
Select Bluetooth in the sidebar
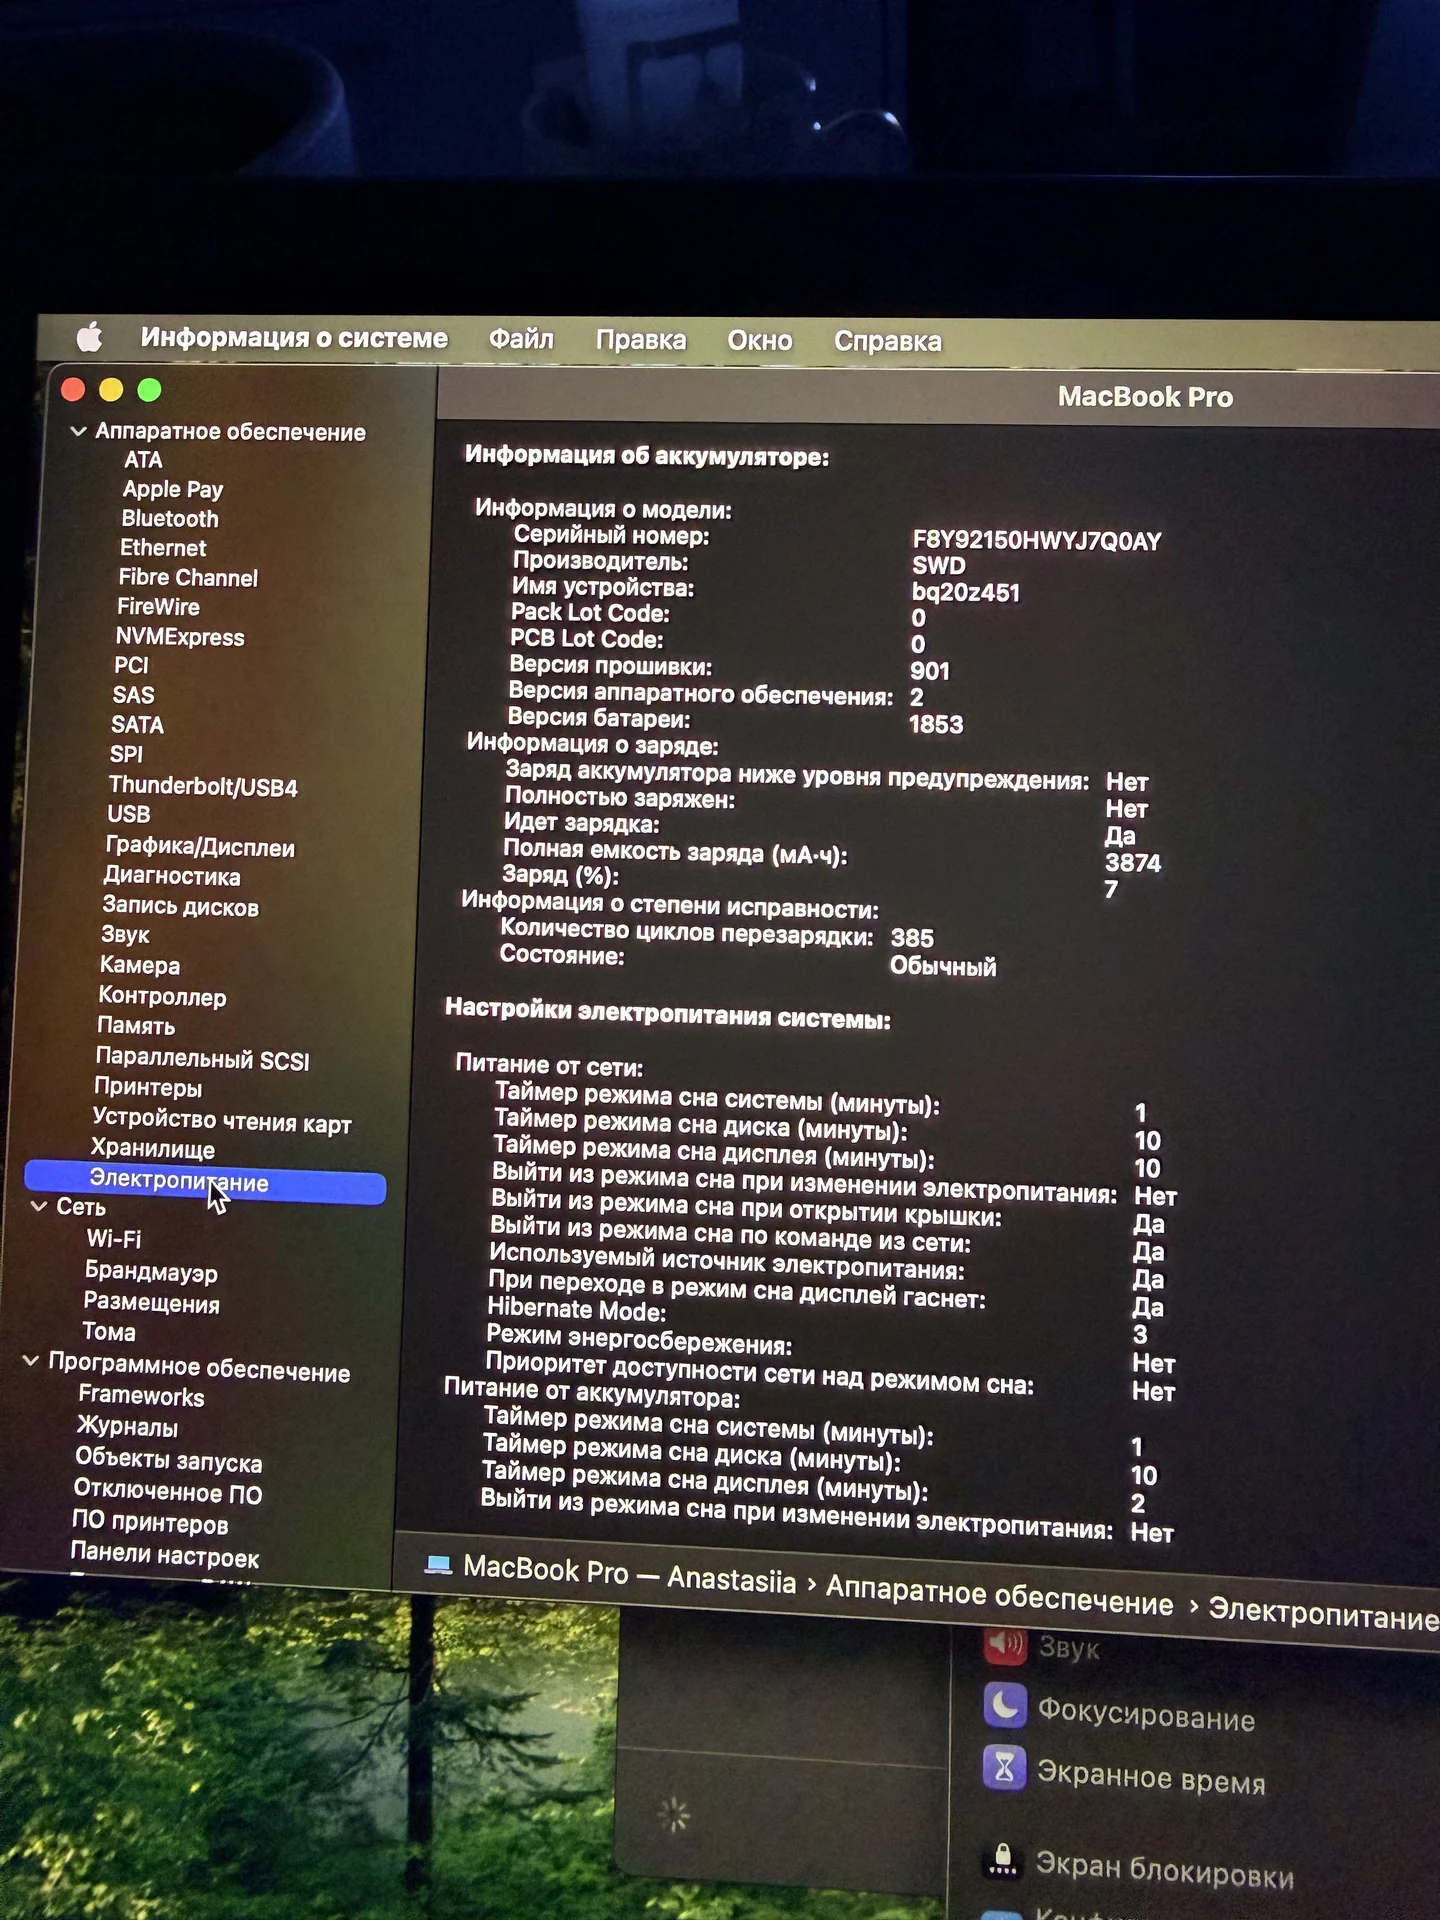click(x=170, y=519)
